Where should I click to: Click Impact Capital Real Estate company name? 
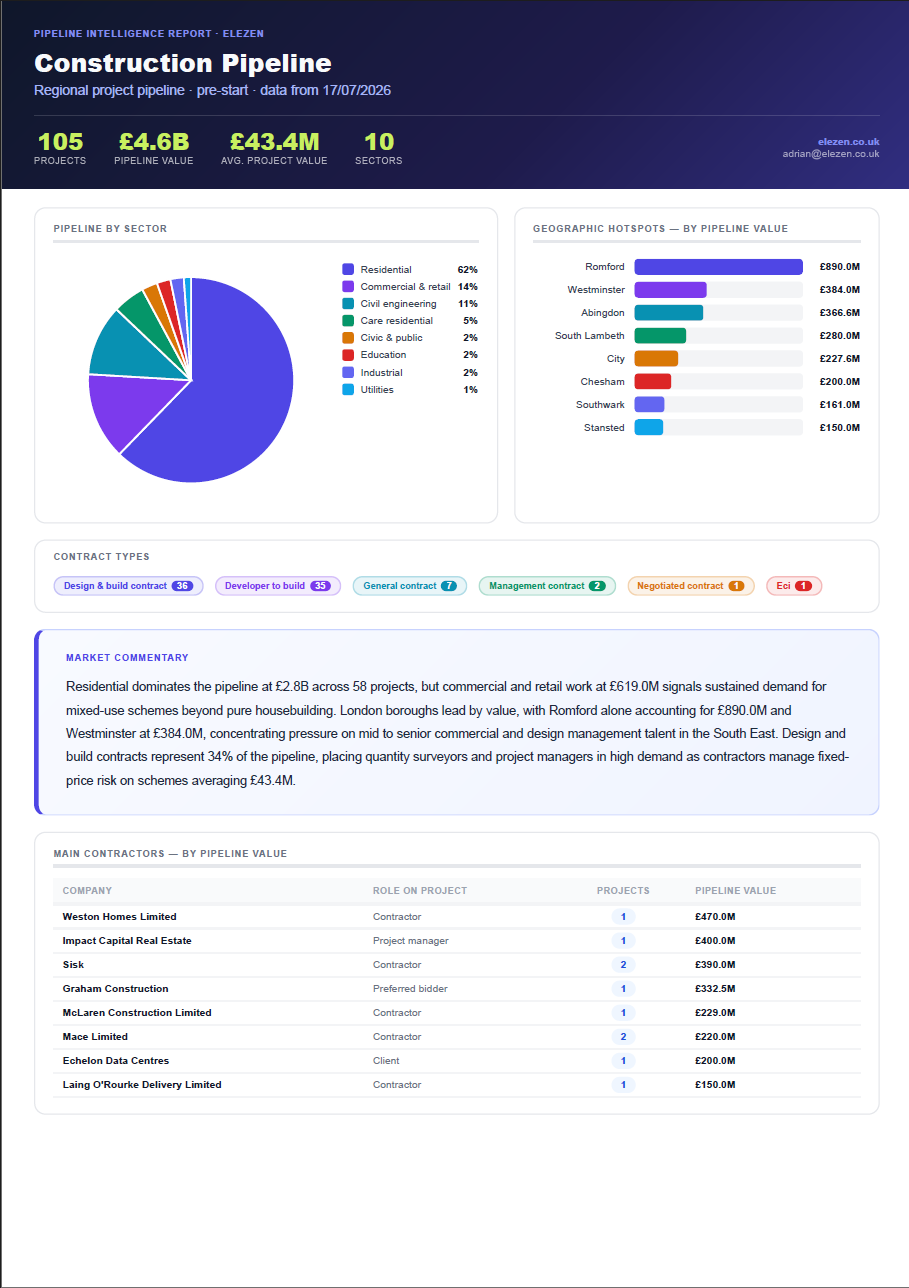point(127,941)
